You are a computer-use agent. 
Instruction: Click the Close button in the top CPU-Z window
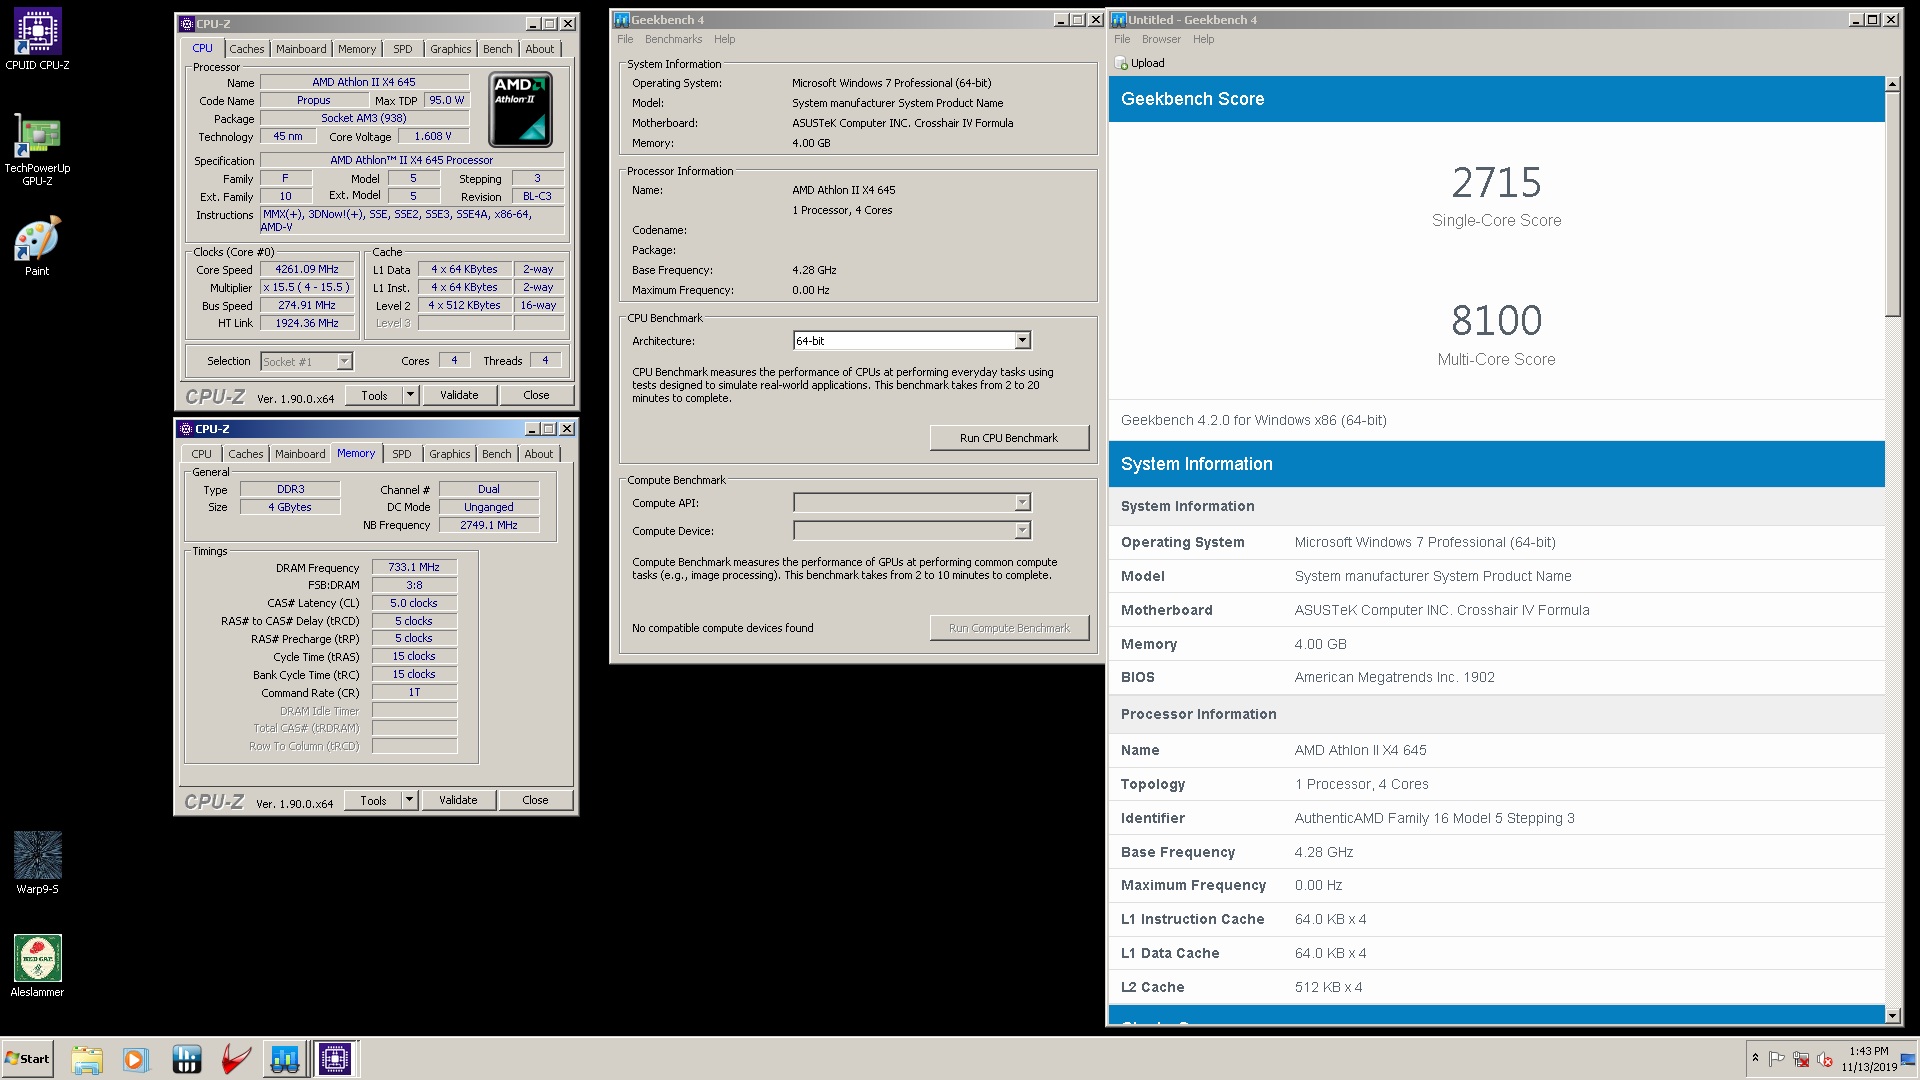(x=536, y=396)
